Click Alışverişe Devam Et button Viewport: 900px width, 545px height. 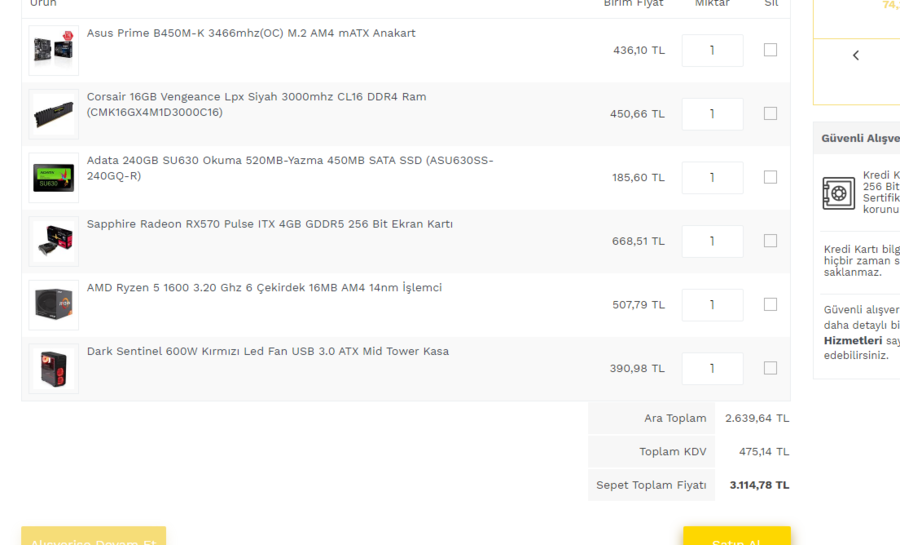[94, 536]
